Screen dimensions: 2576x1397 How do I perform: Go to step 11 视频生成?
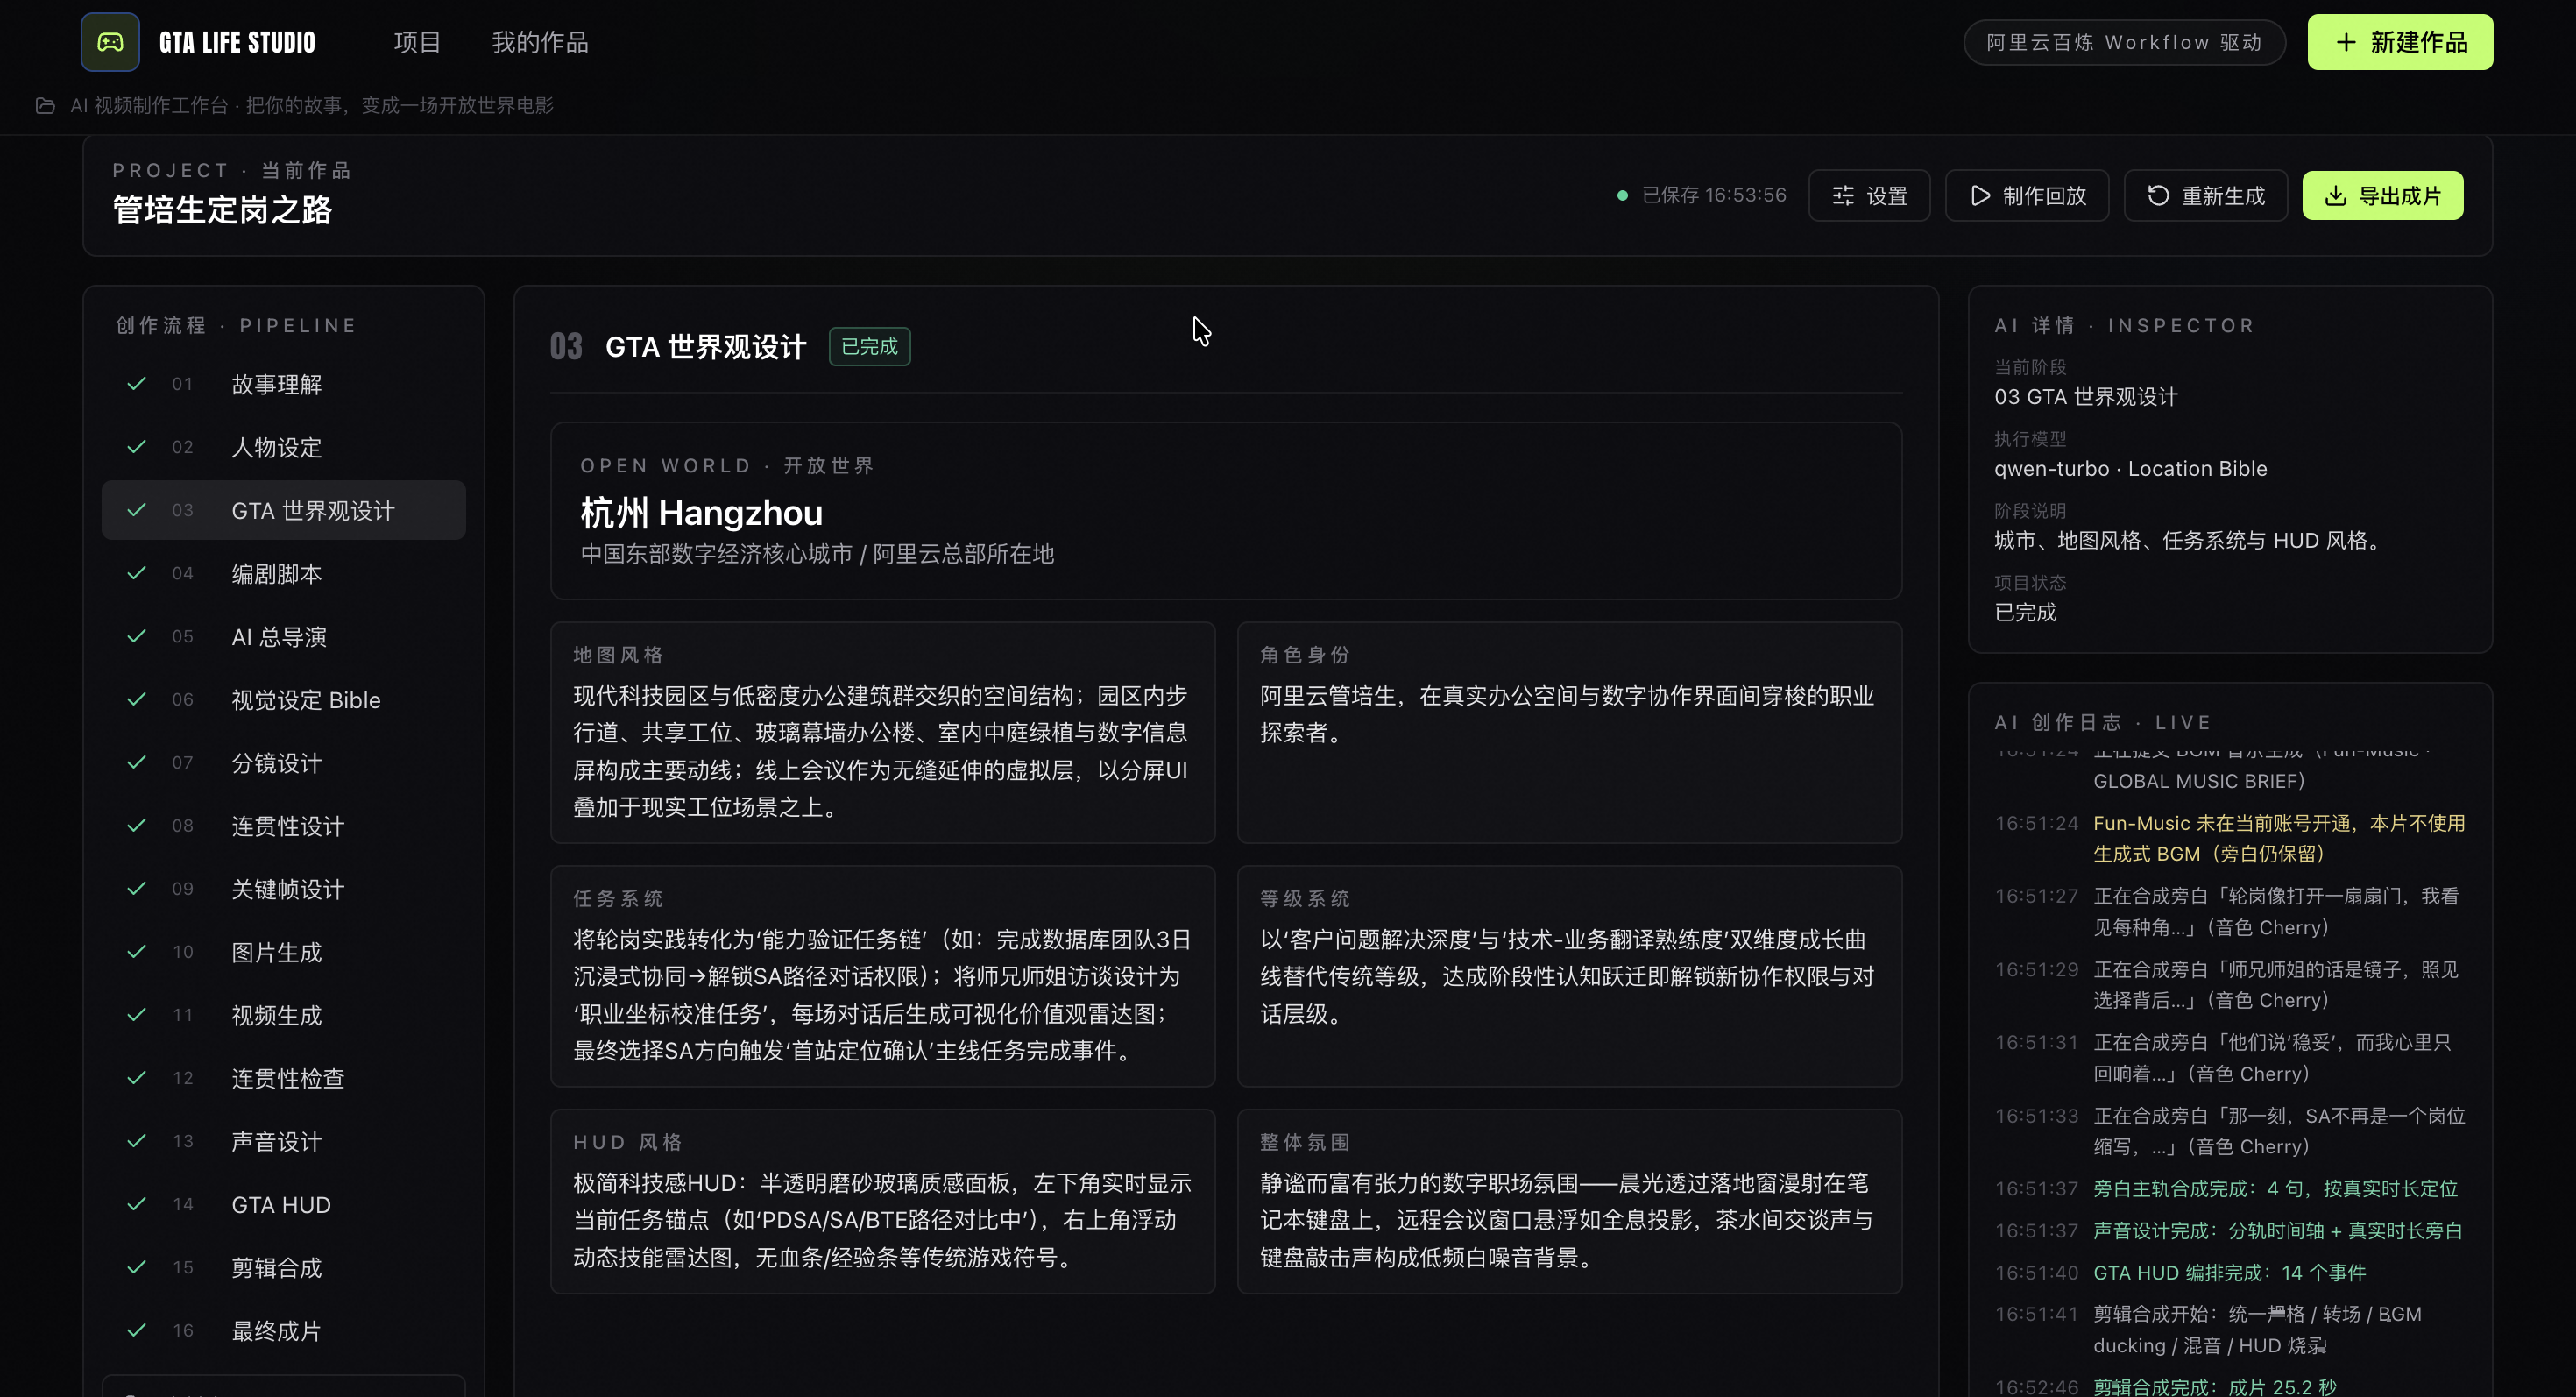[x=284, y=1015]
